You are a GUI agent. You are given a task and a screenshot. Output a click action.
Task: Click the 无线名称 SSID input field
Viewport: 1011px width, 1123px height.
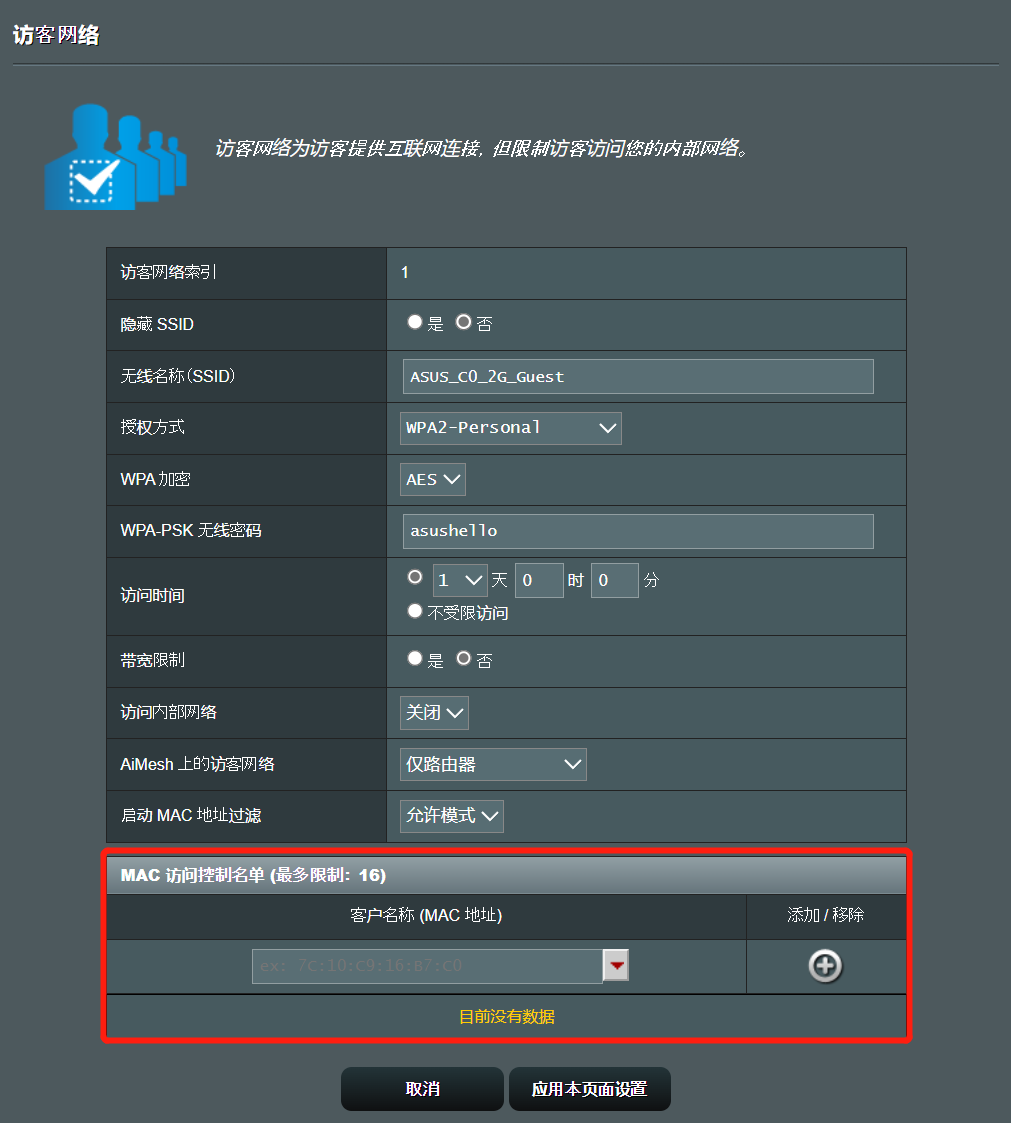638,376
